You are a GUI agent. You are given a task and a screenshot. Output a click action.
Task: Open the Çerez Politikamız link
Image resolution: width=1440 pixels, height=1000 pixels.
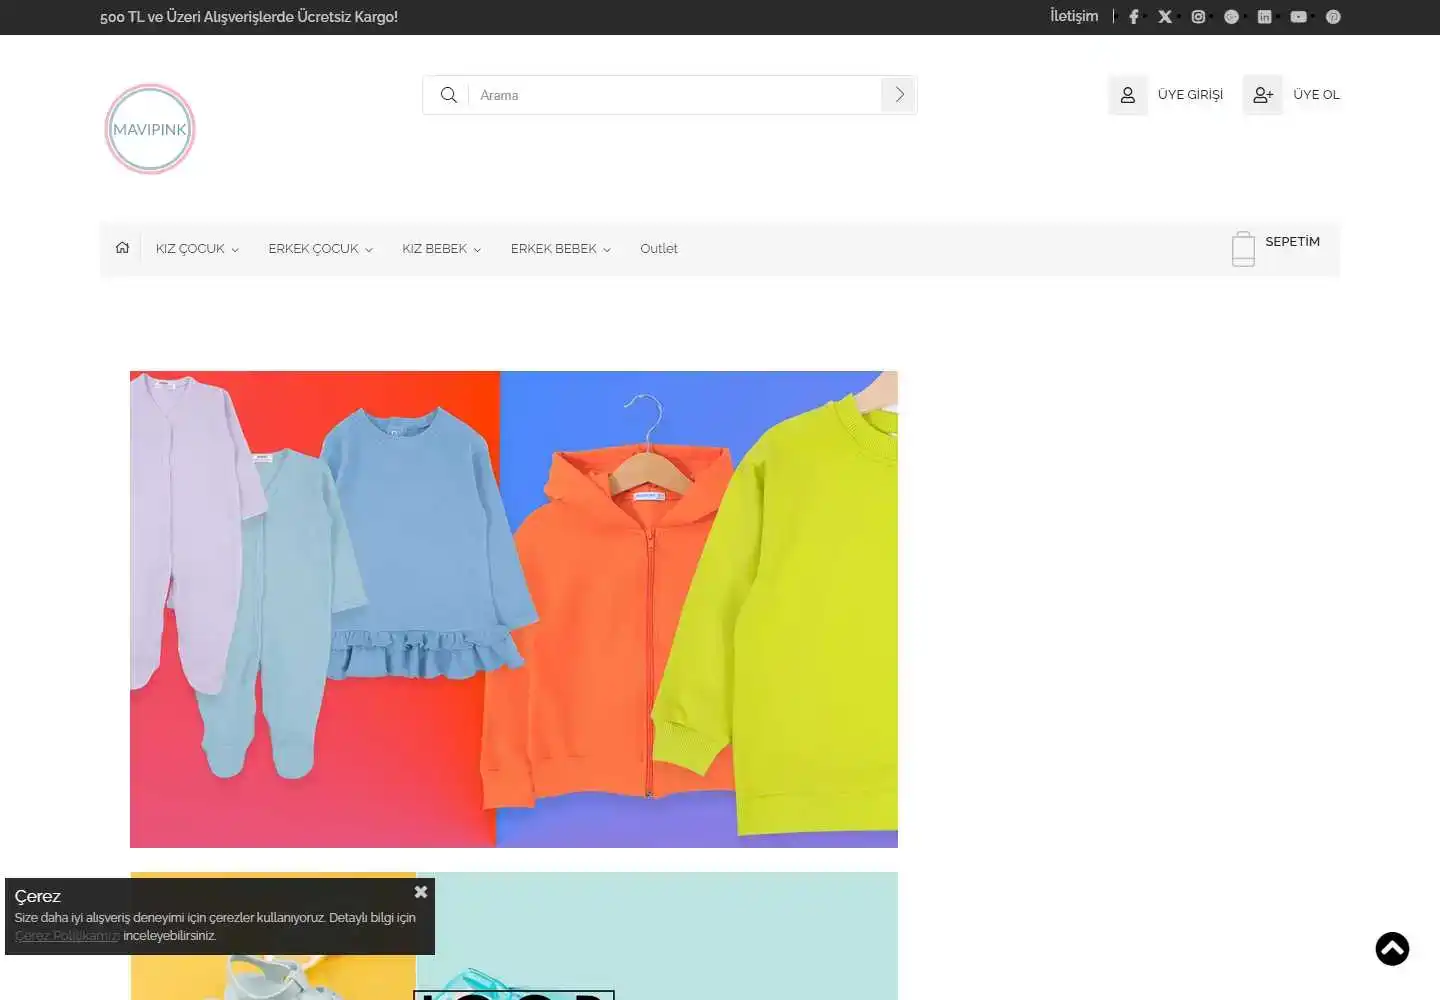pyautogui.click(x=67, y=936)
